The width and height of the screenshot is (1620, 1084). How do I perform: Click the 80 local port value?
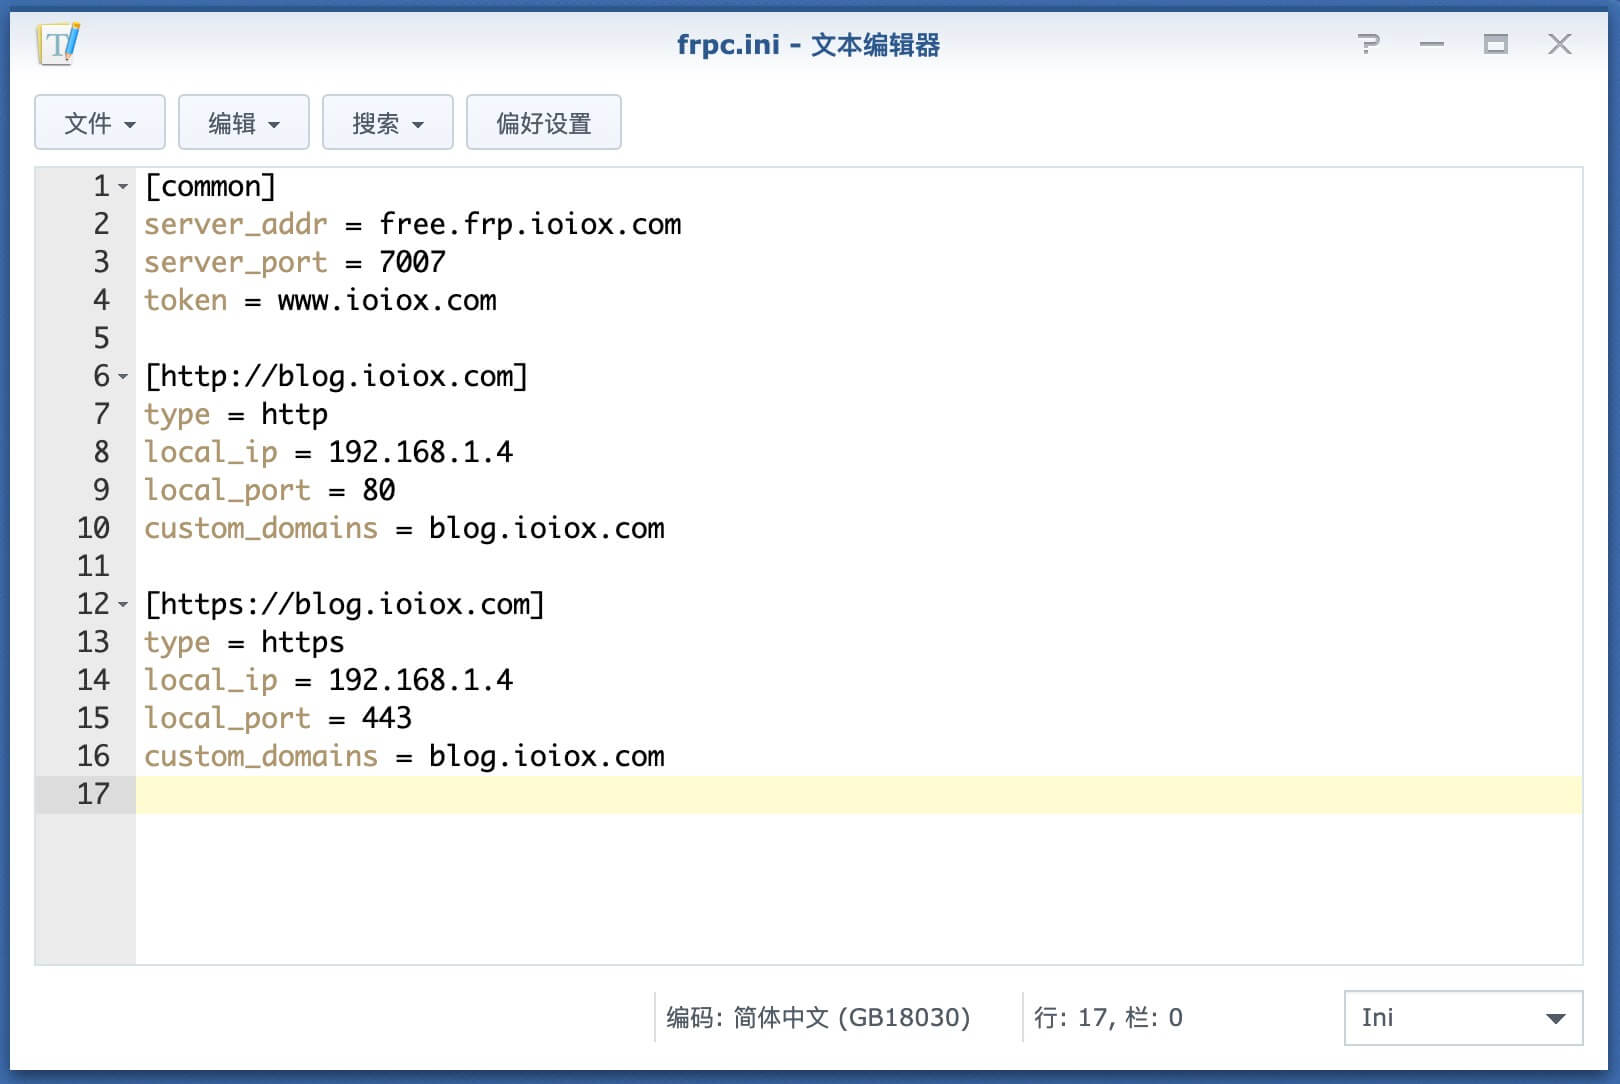coord(379,490)
